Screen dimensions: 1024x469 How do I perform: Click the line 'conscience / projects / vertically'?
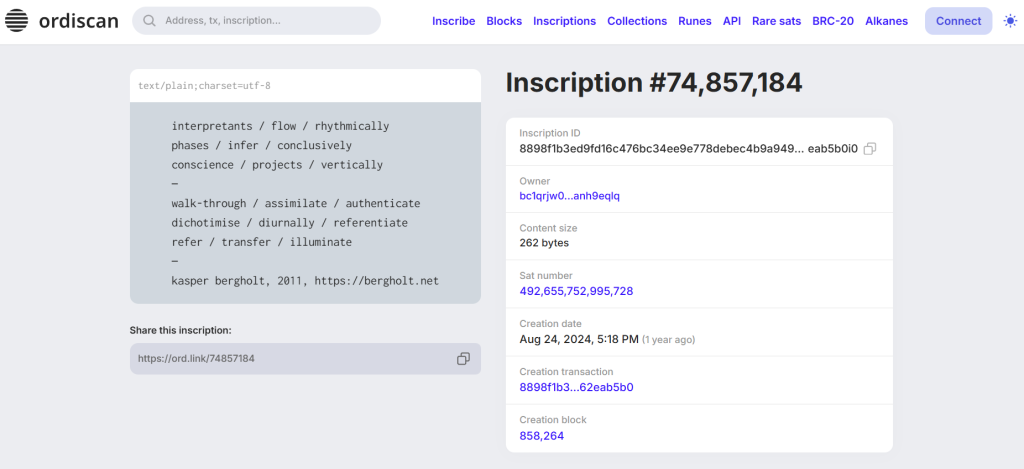click(x=277, y=165)
